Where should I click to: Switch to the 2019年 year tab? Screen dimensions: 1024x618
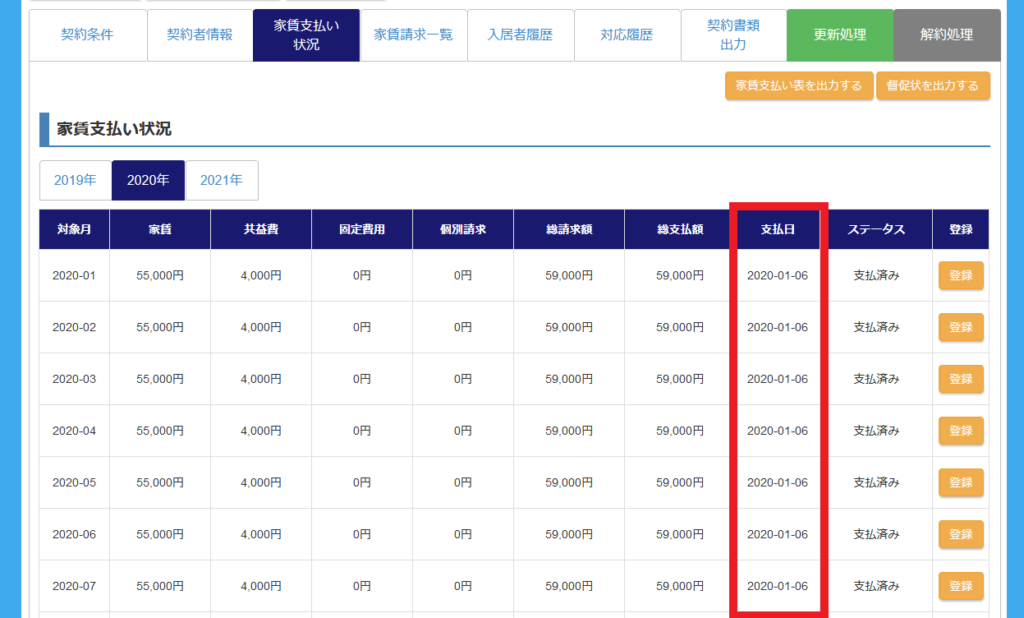75,180
